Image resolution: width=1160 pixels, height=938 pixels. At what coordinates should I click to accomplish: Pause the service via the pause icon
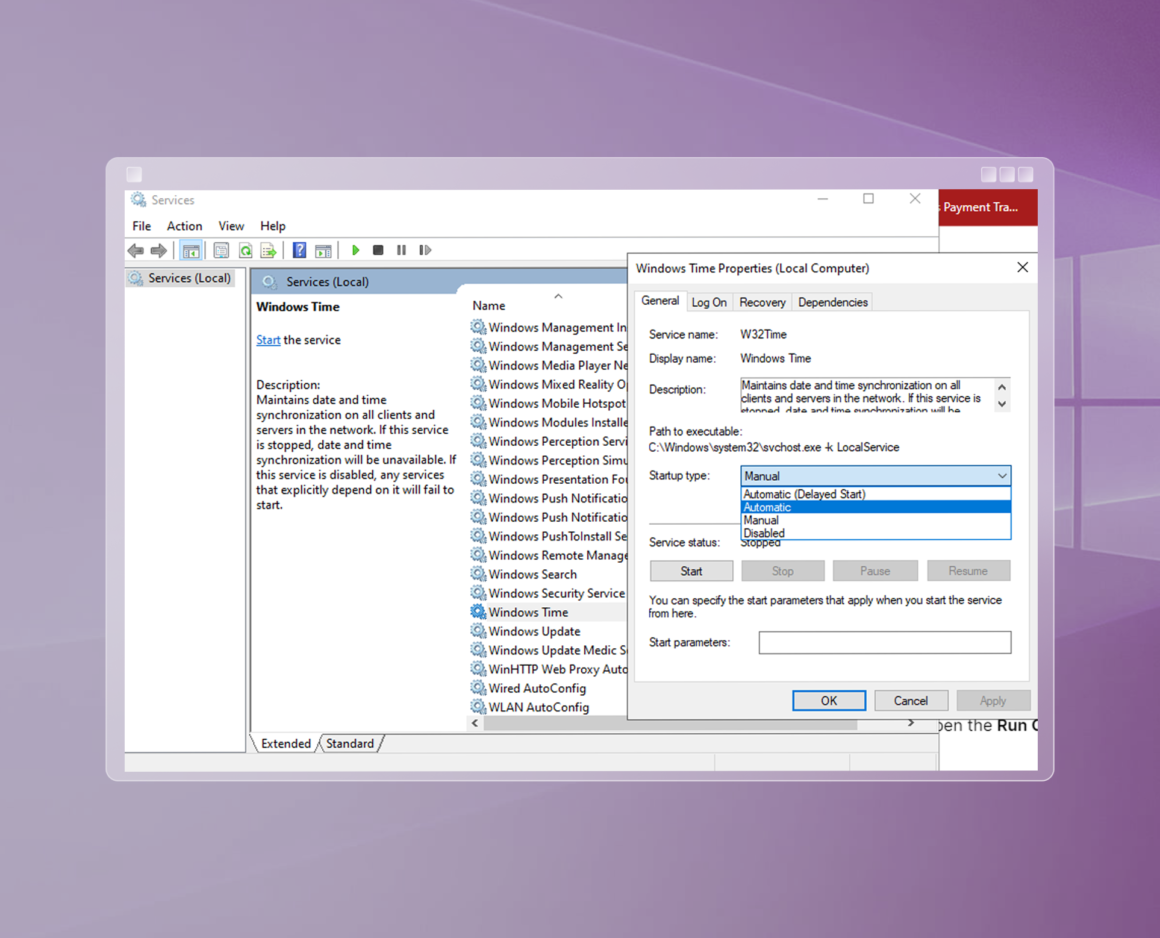401,250
